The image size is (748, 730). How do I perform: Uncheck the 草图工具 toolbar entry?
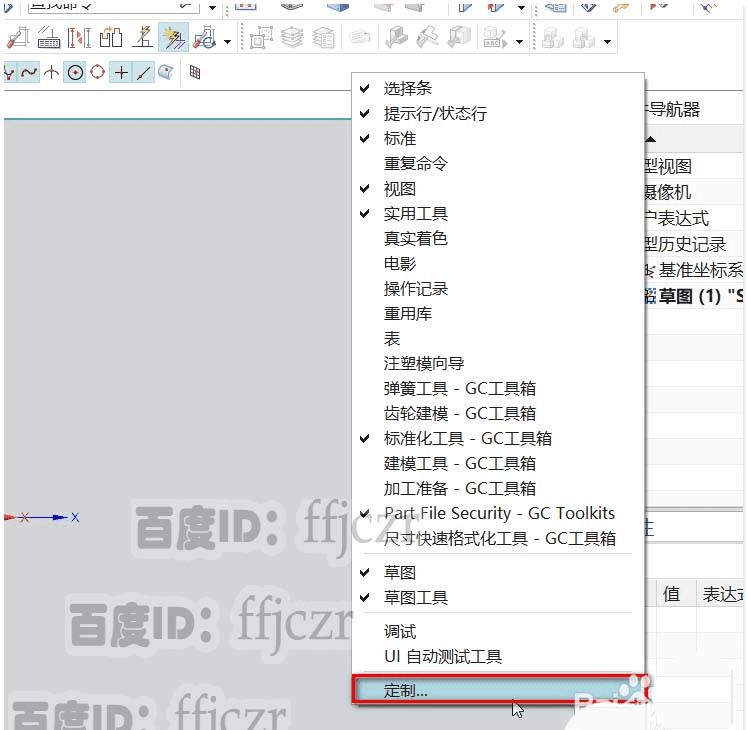point(498,597)
